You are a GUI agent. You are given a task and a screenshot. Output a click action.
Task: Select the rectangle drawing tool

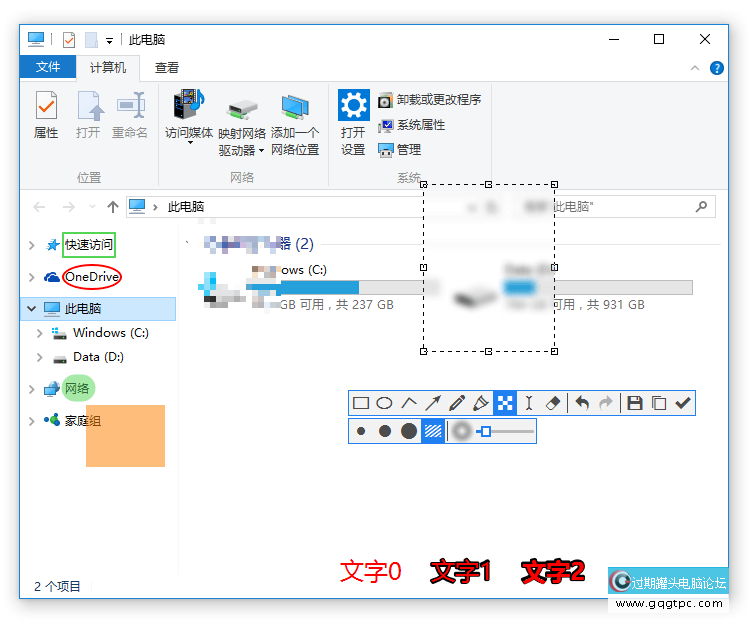(361, 403)
